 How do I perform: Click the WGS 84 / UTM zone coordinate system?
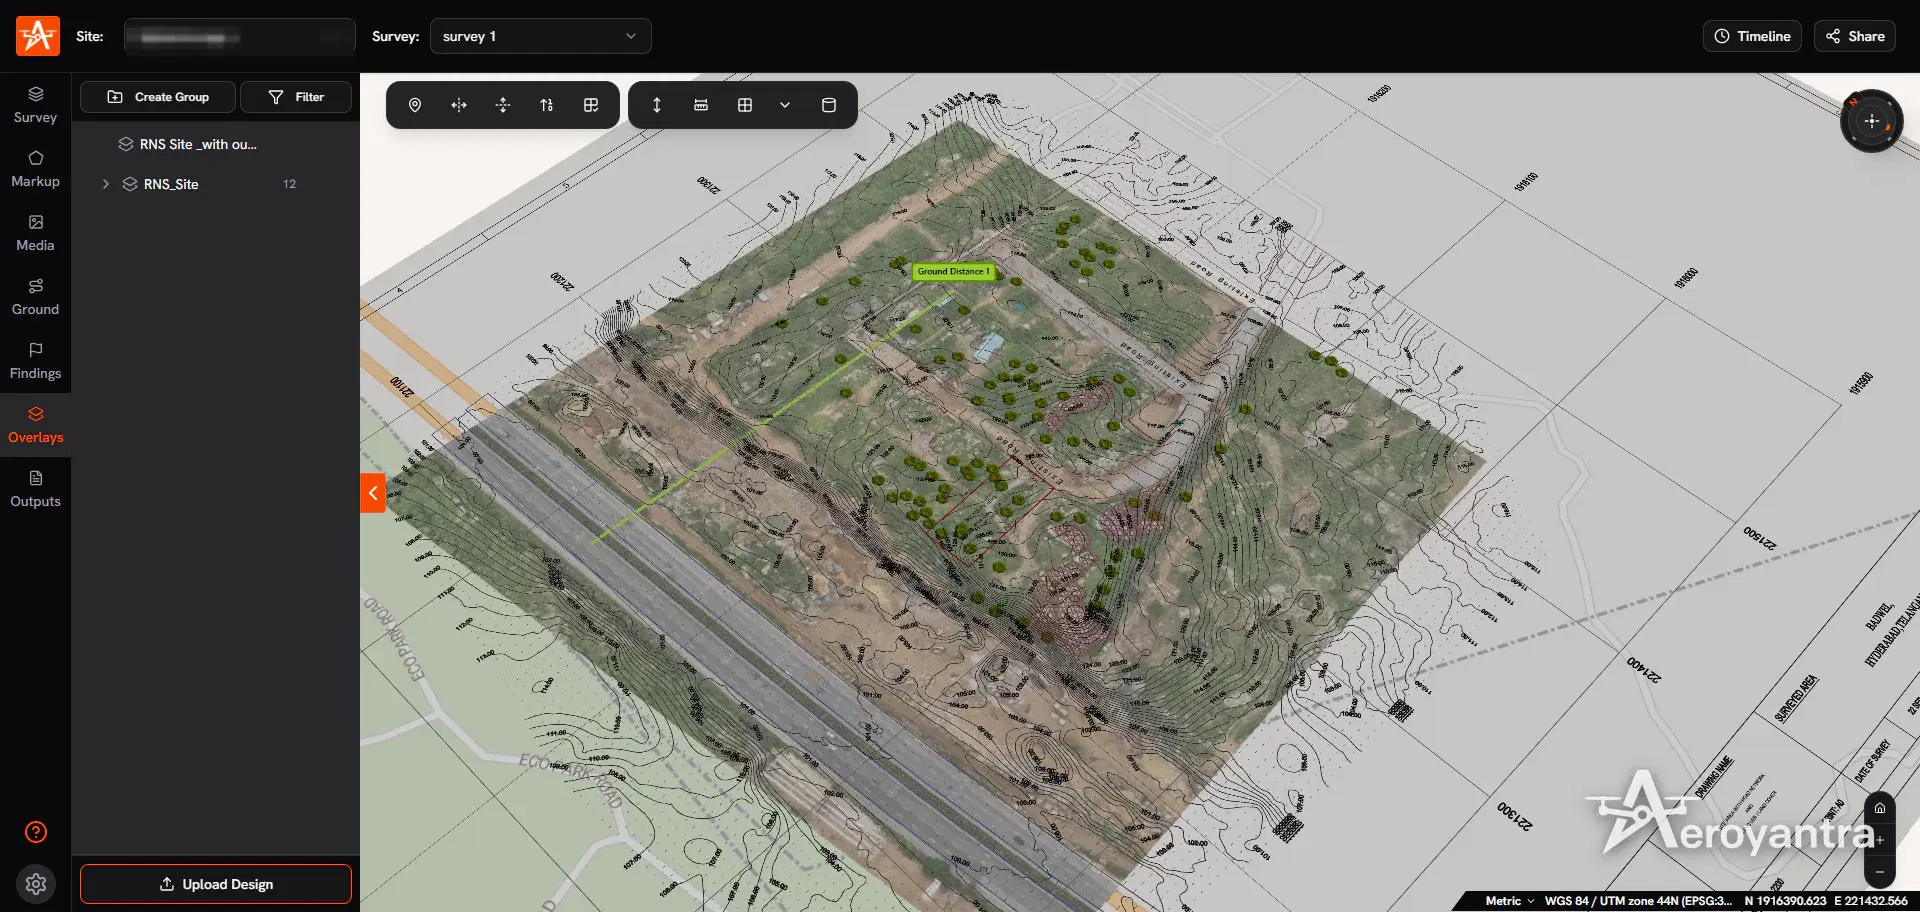click(x=1638, y=901)
